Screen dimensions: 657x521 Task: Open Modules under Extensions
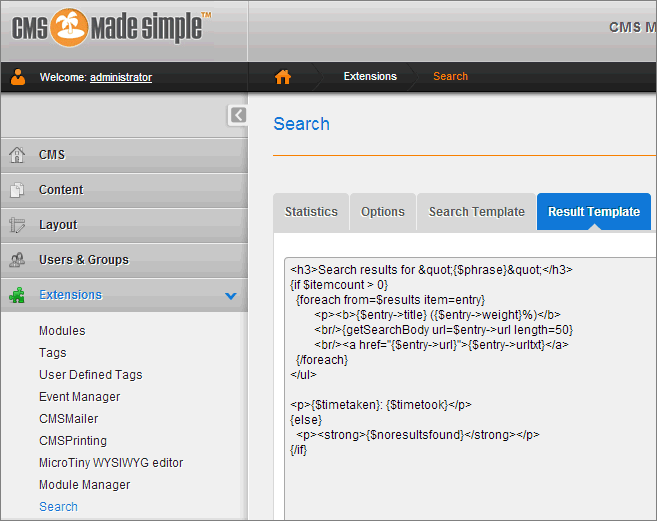tap(62, 331)
